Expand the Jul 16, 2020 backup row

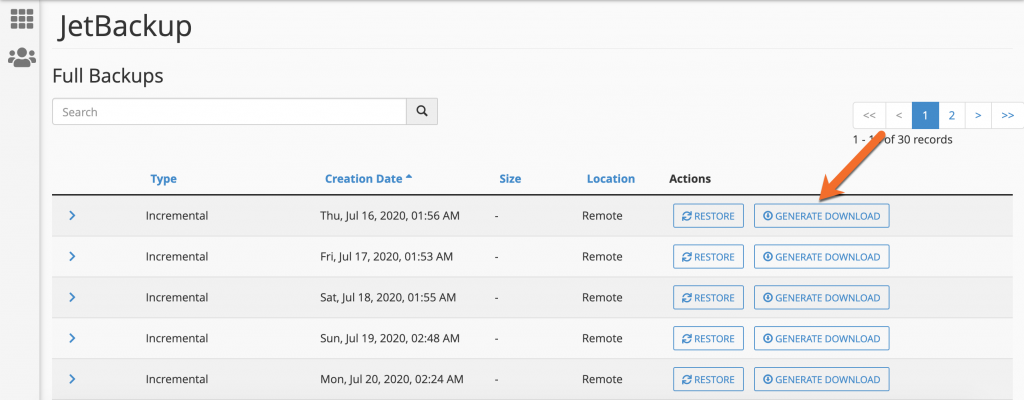(x=72, y=216)
